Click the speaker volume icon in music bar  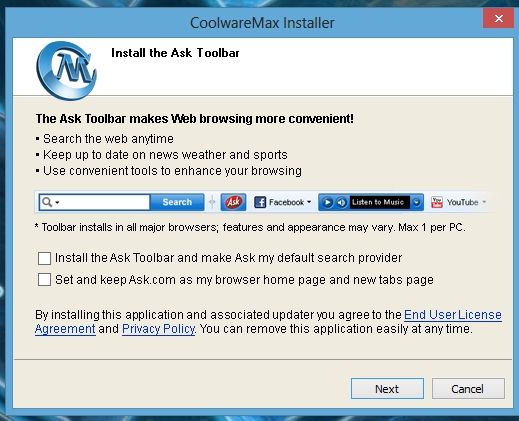click(x=341, y=202)
